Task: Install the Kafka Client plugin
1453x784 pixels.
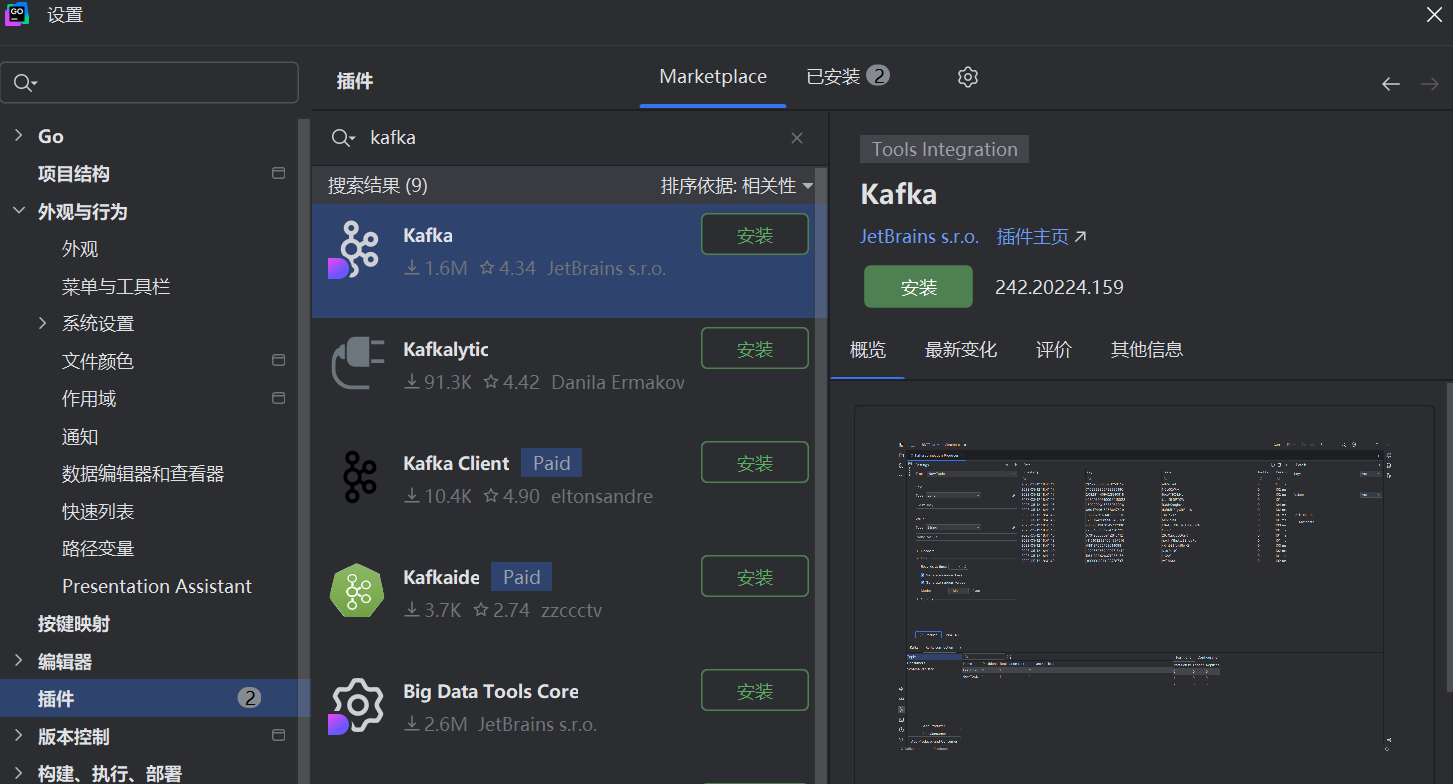Action: click(x=755, y=463)
